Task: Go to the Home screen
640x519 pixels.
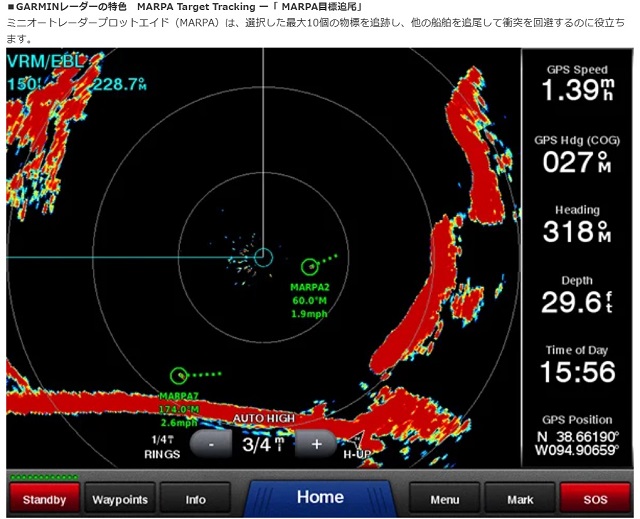Action: (320, 497)
